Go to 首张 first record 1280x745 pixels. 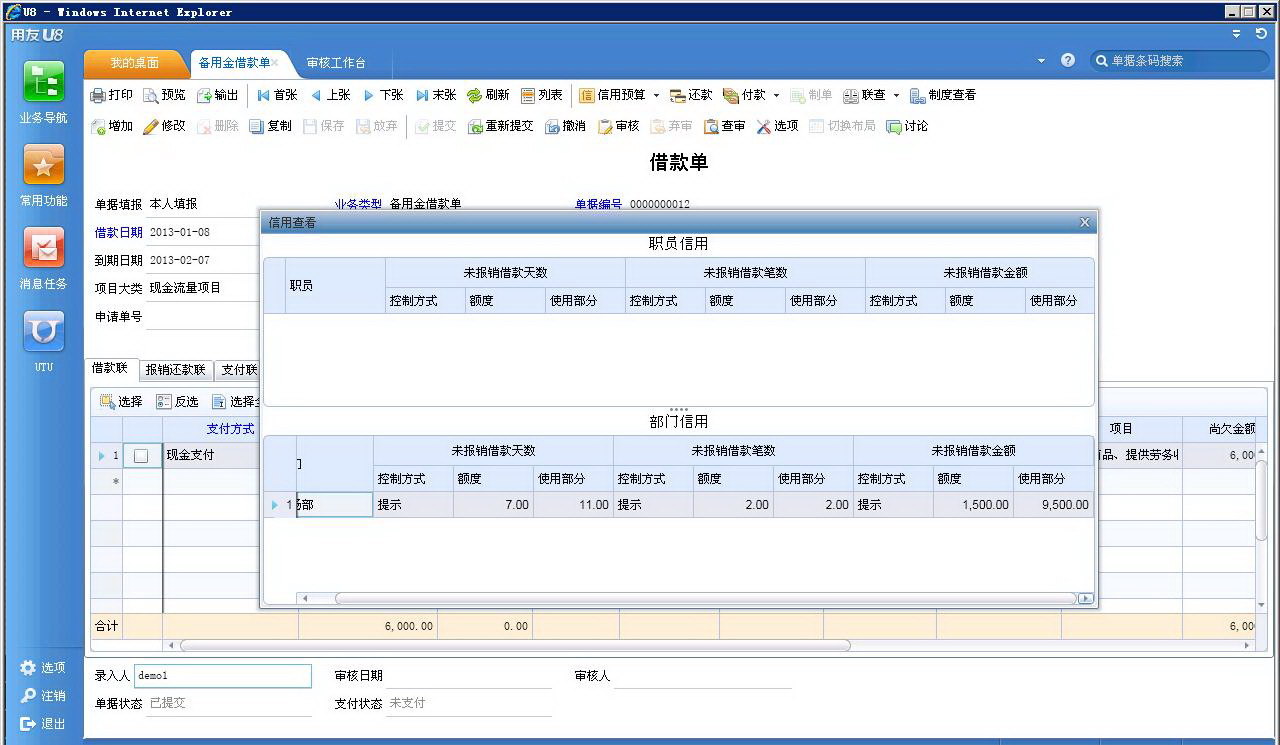(277, 95)
